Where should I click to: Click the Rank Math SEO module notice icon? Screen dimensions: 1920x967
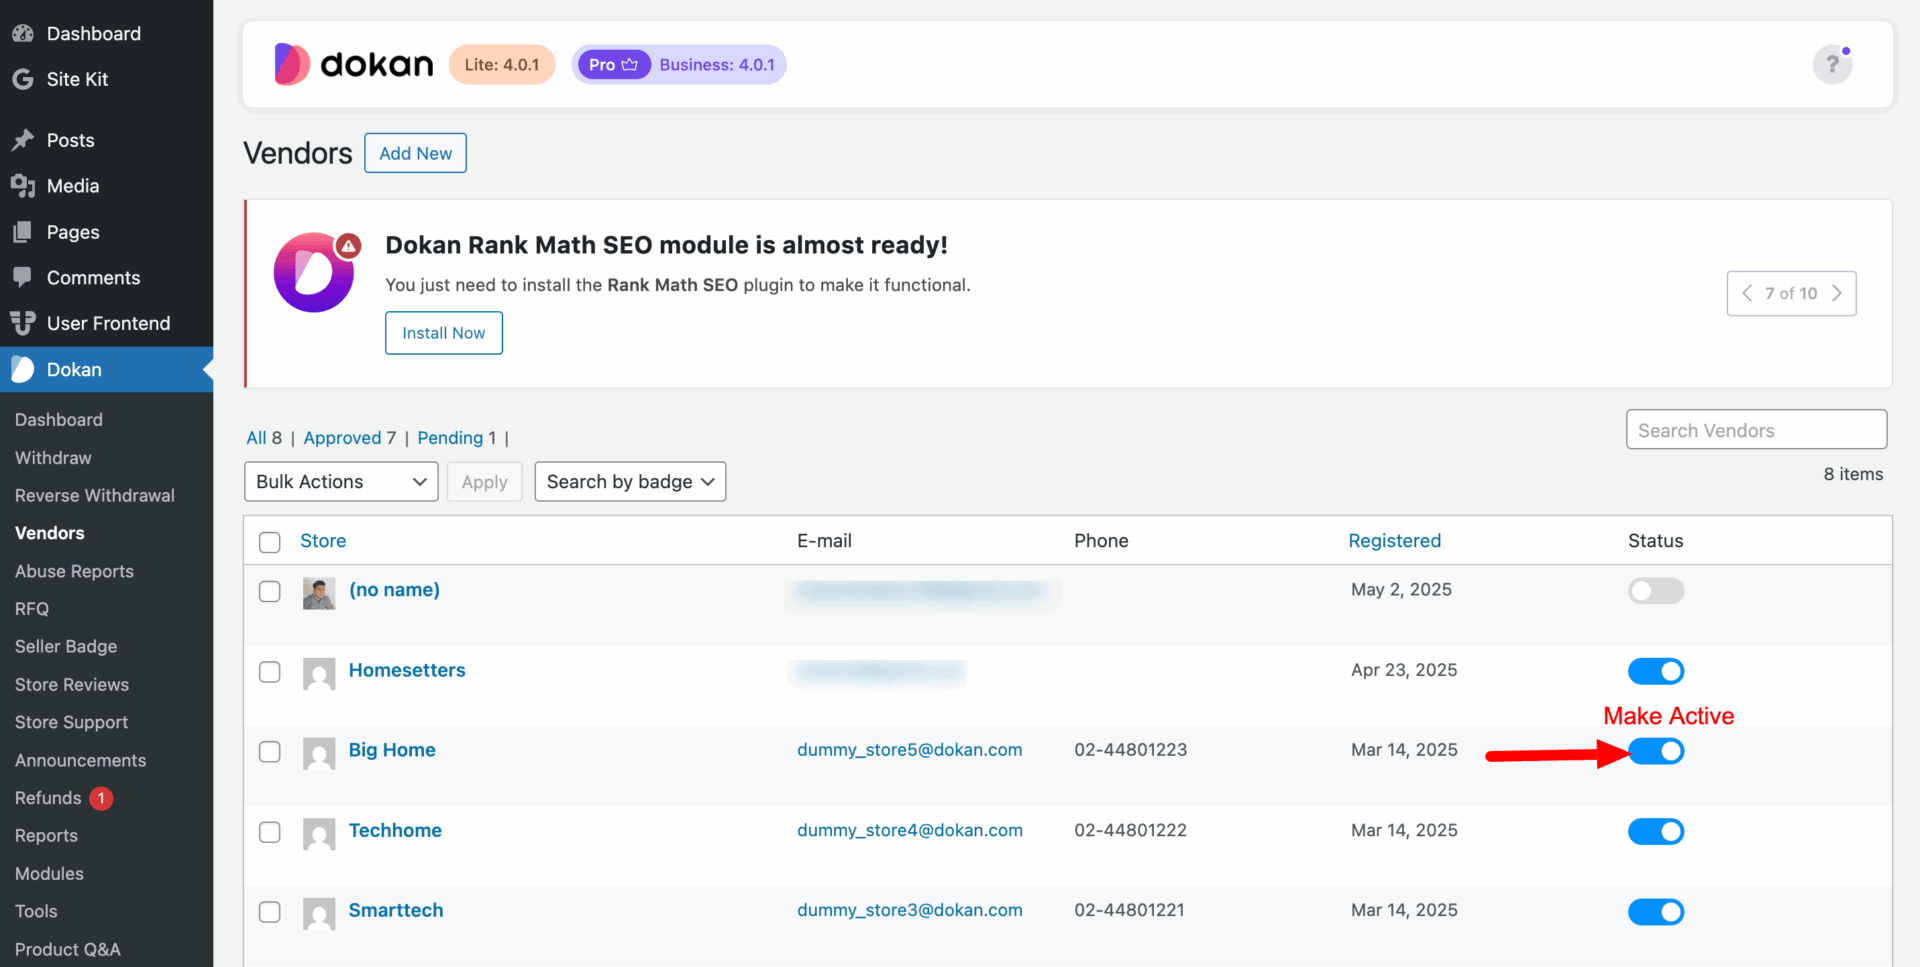tap(315, 272)
